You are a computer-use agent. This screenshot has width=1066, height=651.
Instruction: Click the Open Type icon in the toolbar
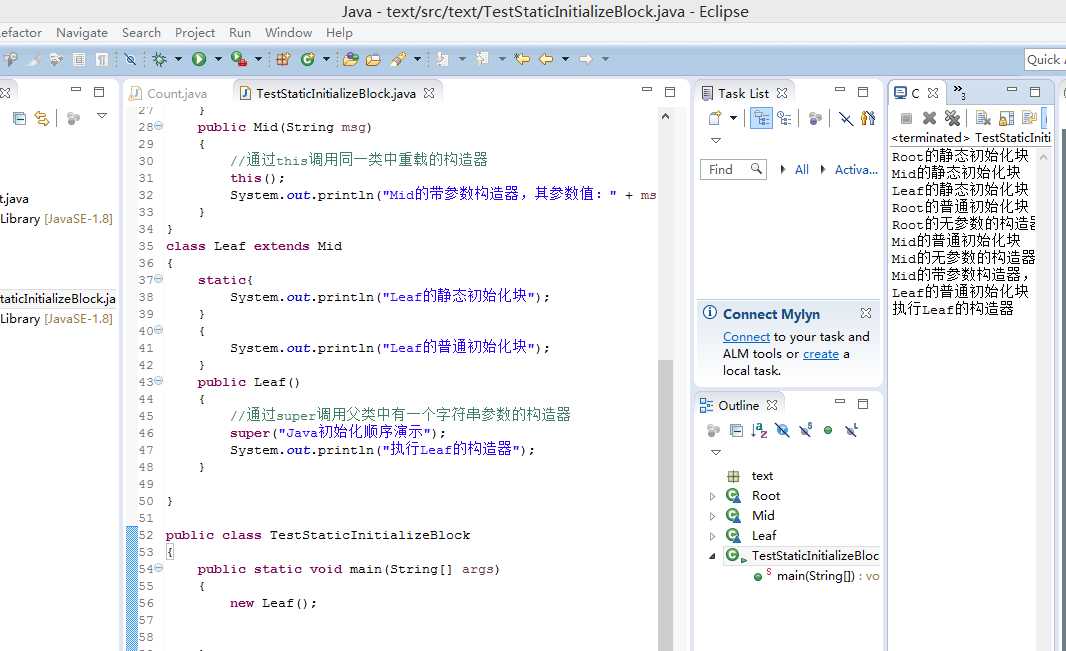click(351, 59)
